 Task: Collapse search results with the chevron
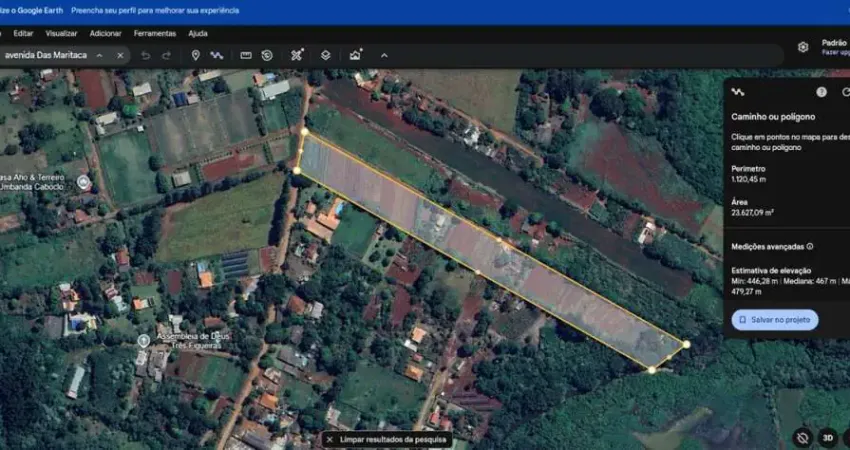point(99,55)
